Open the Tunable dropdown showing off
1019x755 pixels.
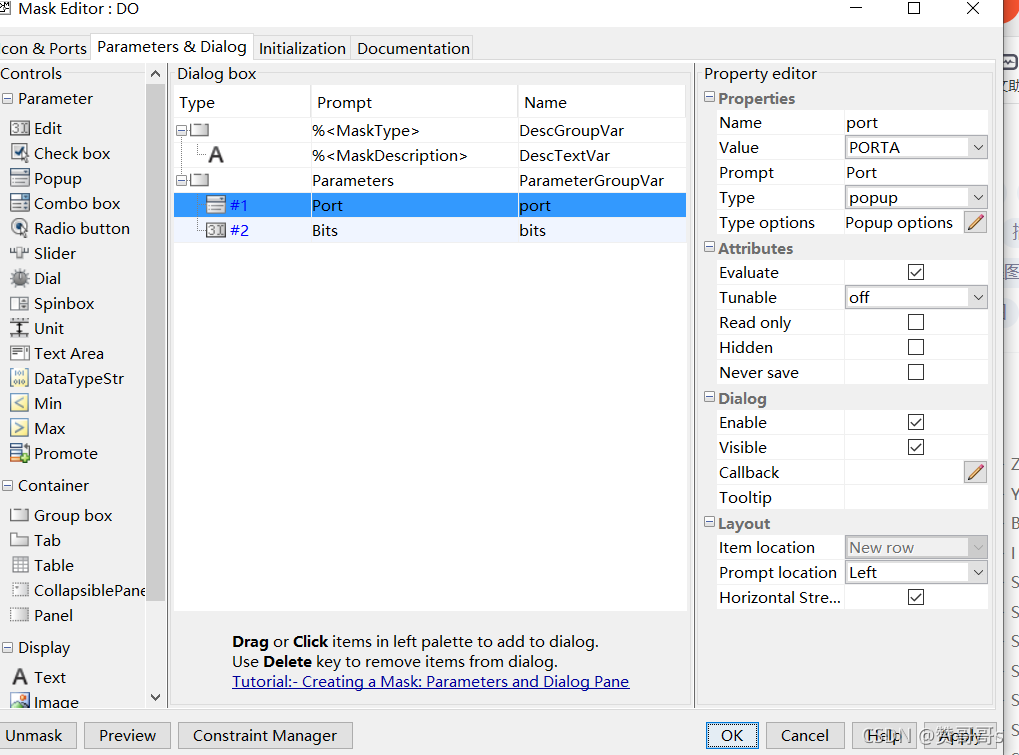point(916,298)
